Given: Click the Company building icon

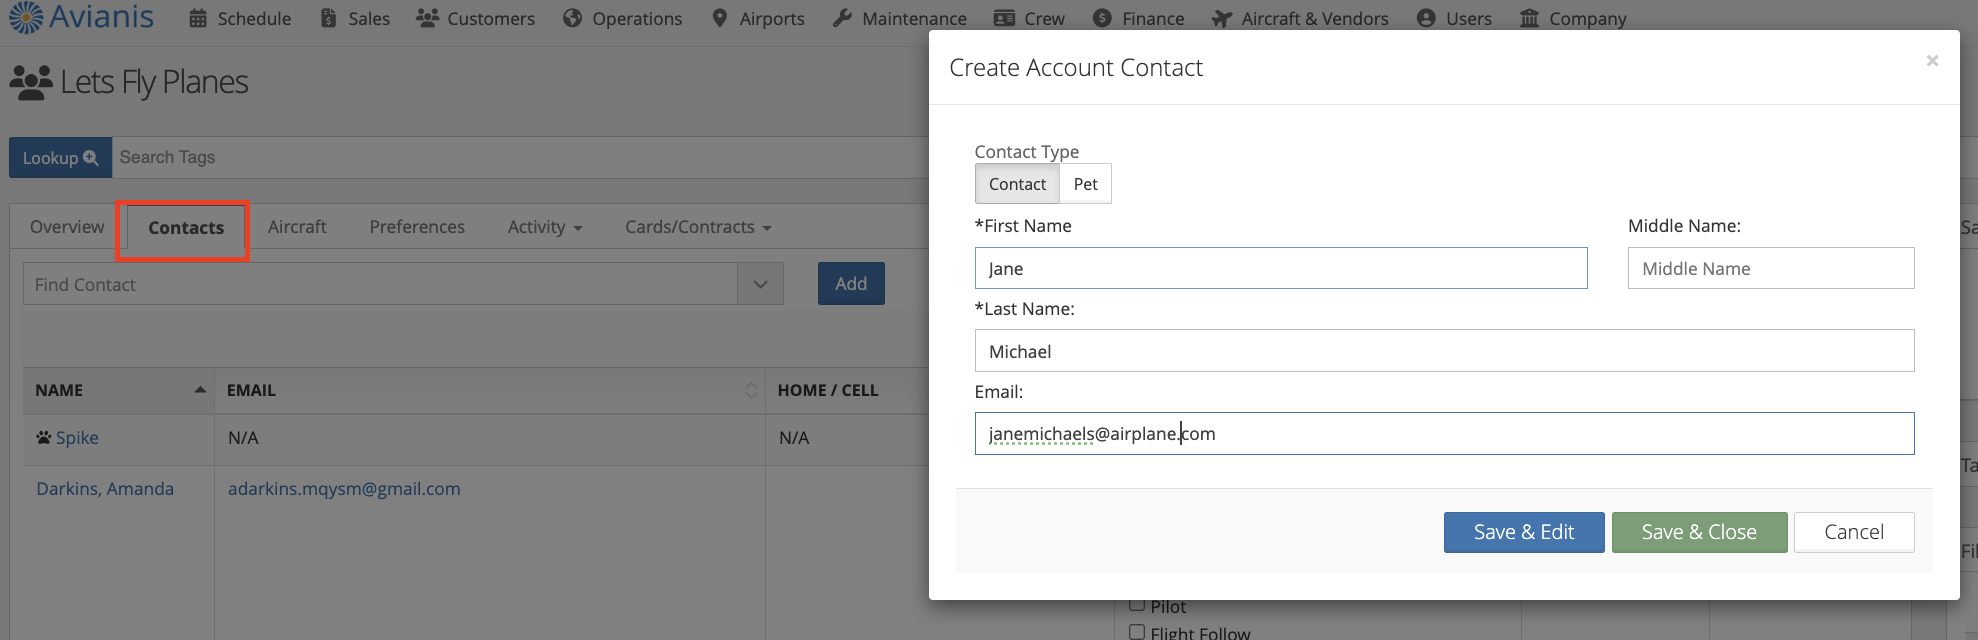Looking at the screenshot, I should click(x=1529, y=19).
